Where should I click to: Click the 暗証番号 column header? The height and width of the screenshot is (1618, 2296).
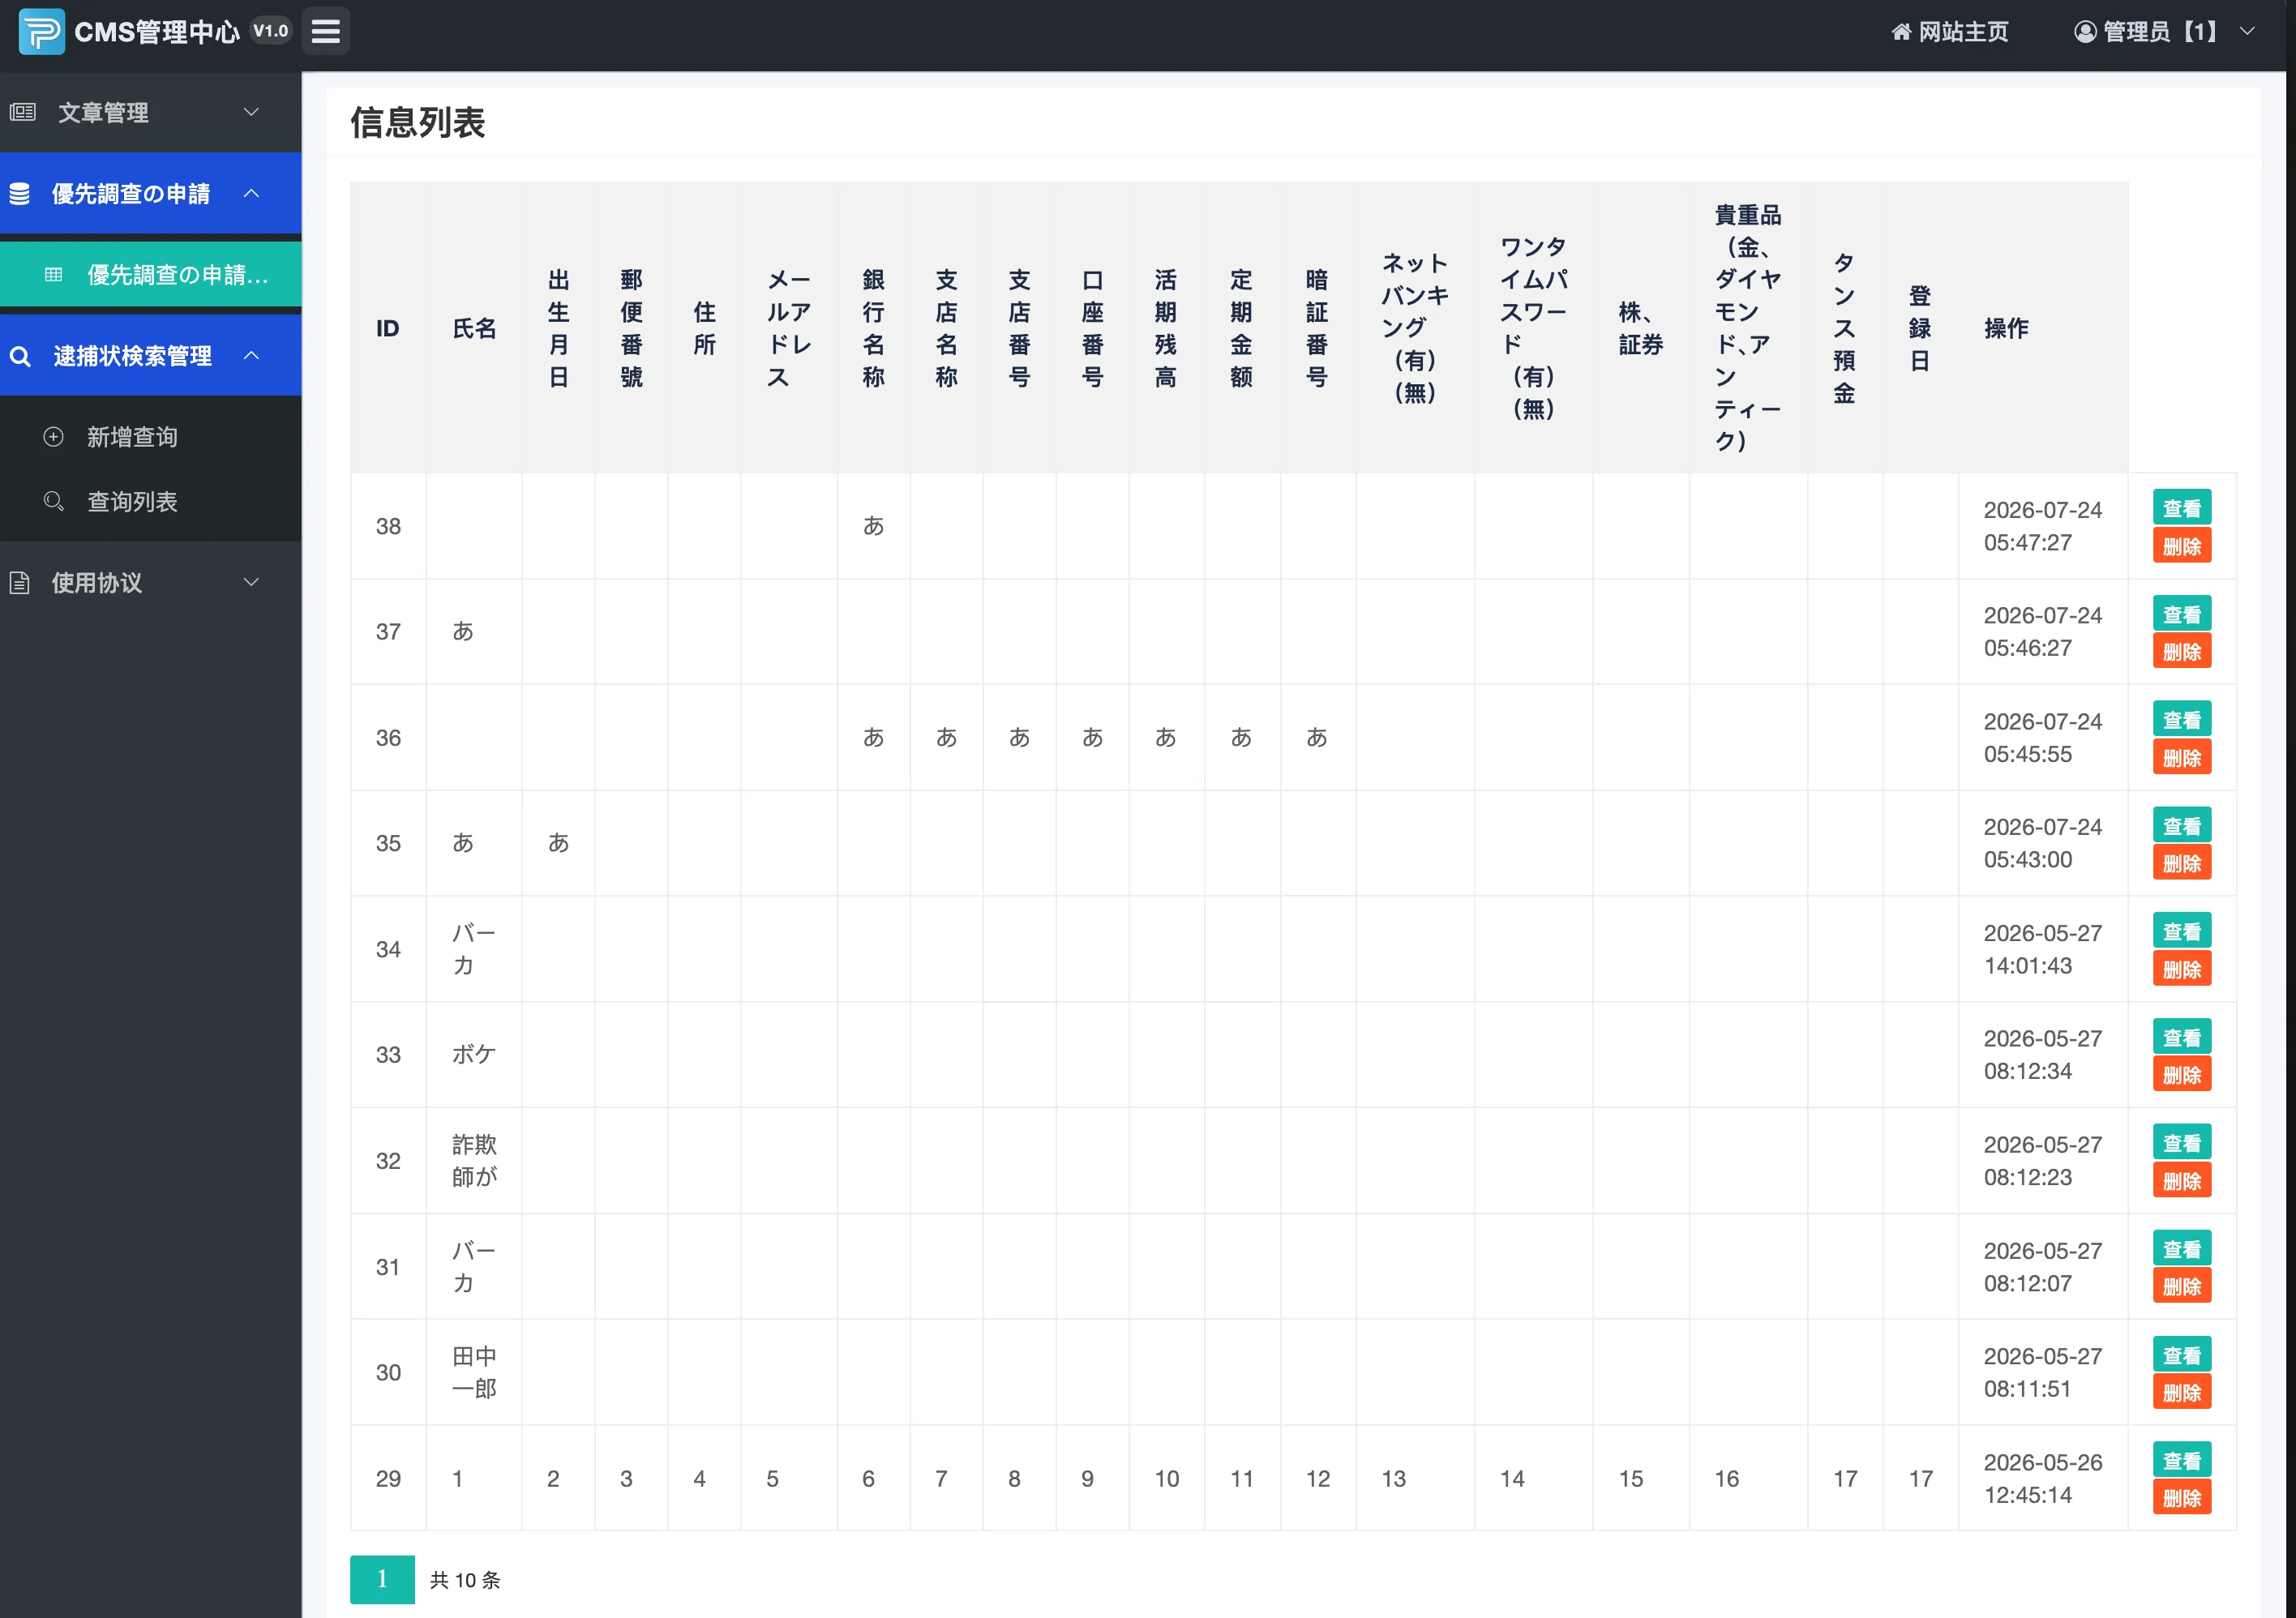[x=1317, y=328]
